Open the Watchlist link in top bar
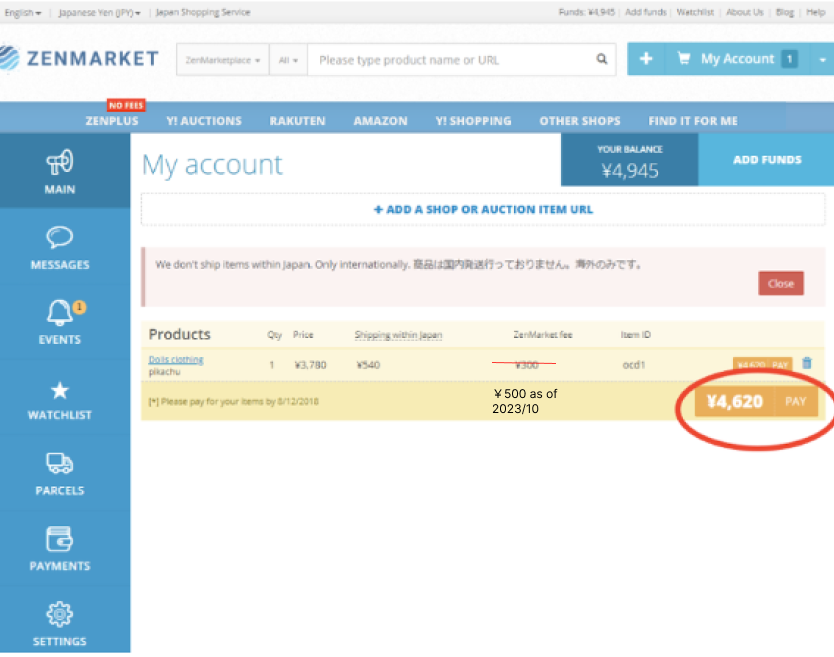Image resolution: width=834 pixels, height=657 pixels. 695,12
